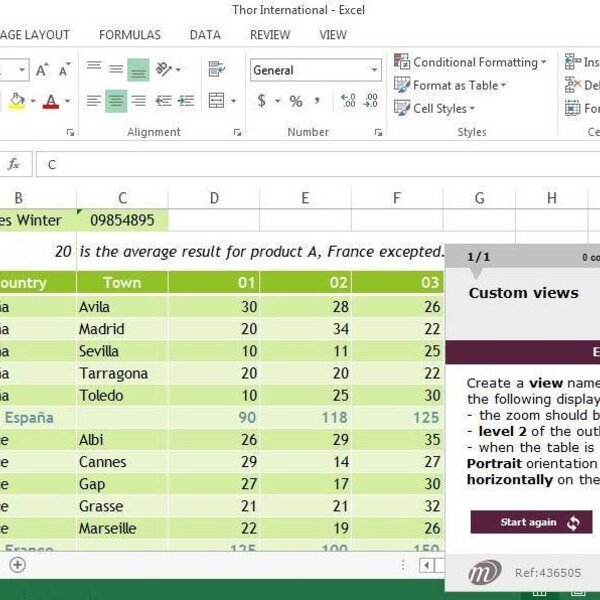Click the Increase Indent icon
The height and width of the screenshot is (600, 600).
[186, 101]
